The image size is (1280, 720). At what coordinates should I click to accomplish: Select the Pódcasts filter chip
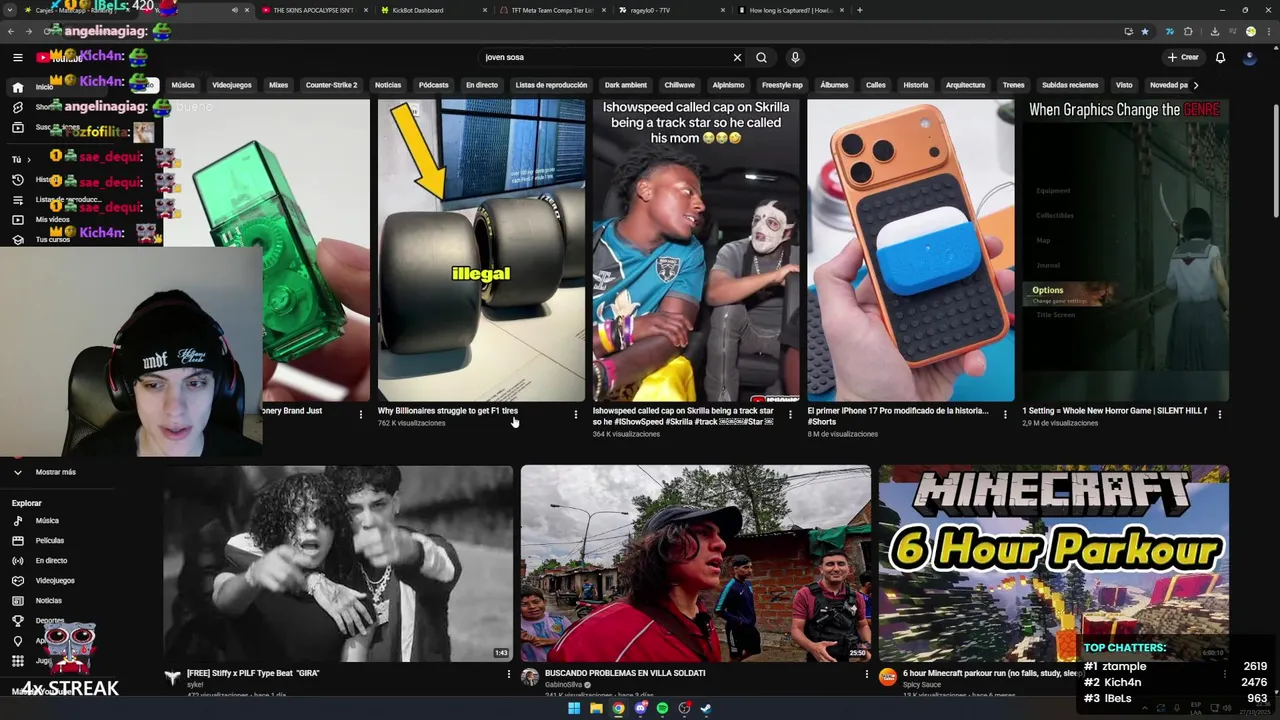[x=433, y=85]
